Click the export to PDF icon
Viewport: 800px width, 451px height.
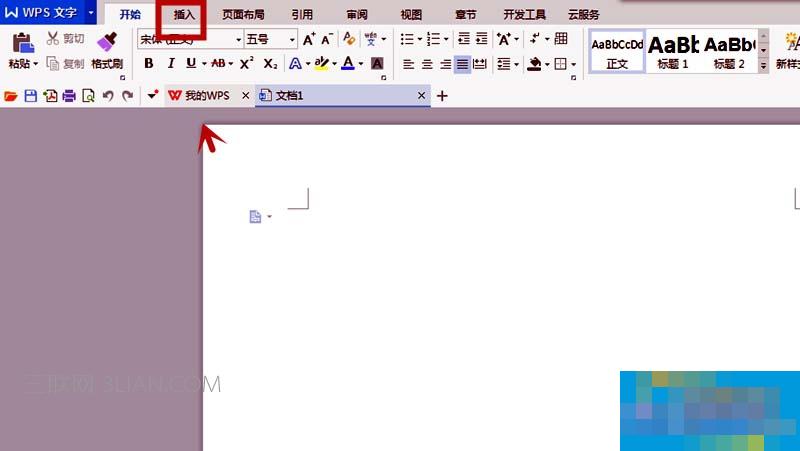click(x=50, y=96)
